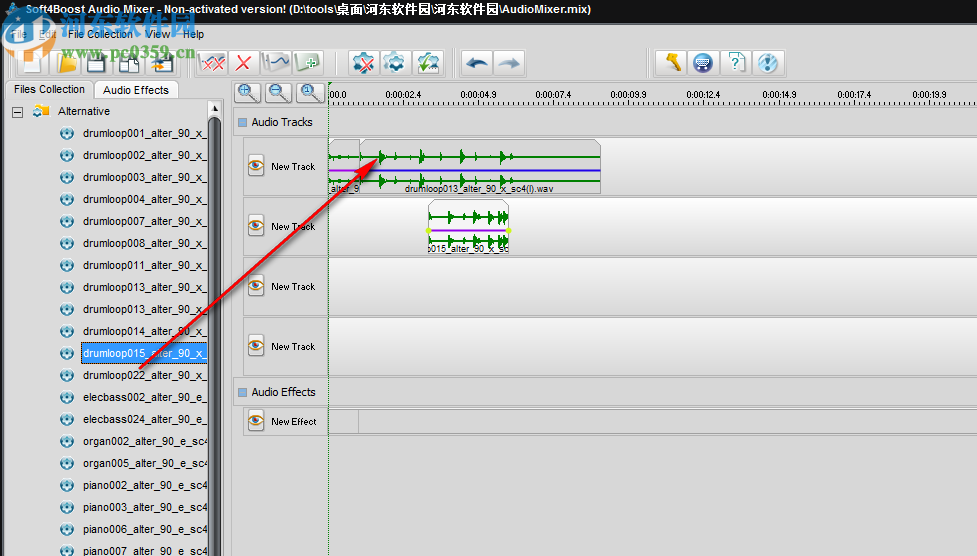This screenshot has width=977, height=556.
Task: Toggle eye icon of New Effect row
Action: point(256,421)
